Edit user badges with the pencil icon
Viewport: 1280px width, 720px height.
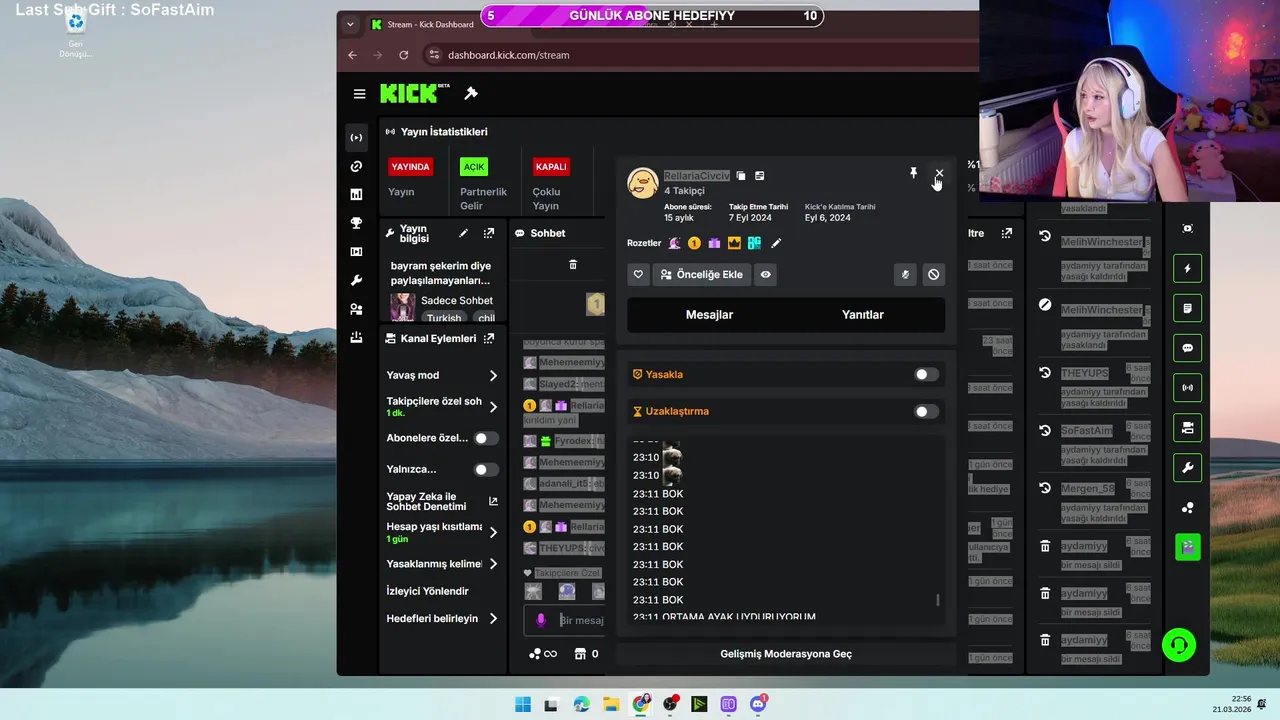[776, 243]
